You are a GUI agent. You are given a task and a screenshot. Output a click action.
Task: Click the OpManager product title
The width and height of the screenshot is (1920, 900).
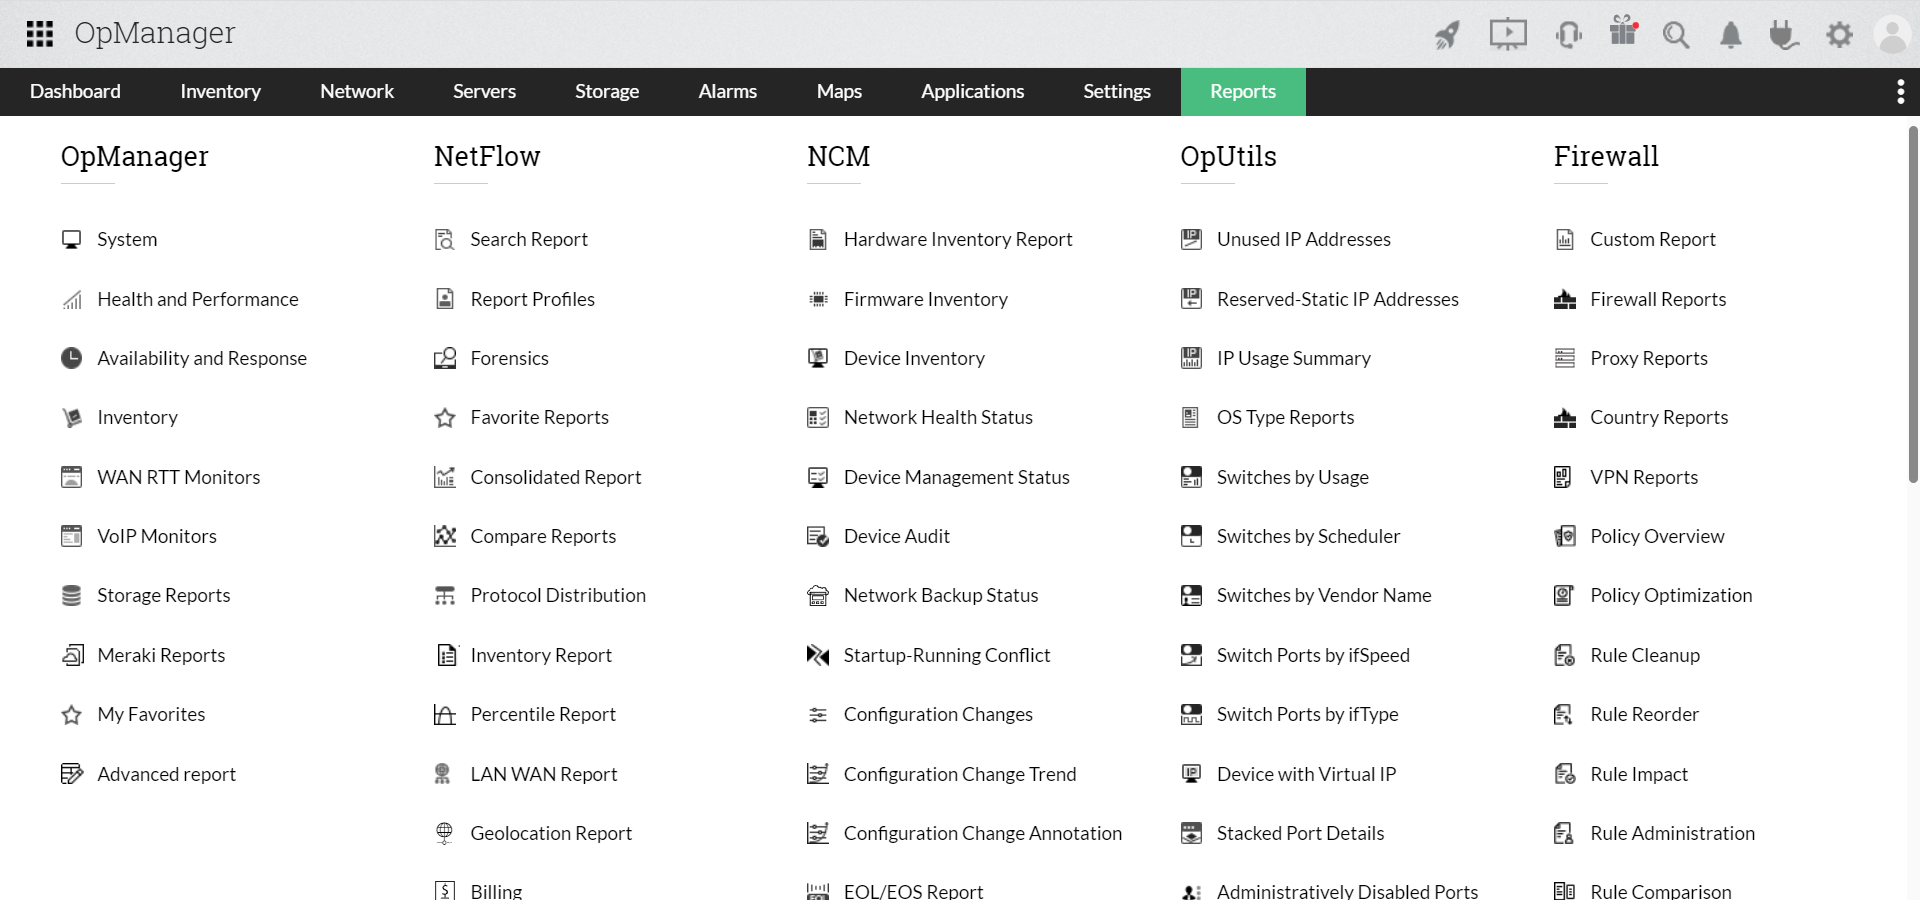[155, 33]
